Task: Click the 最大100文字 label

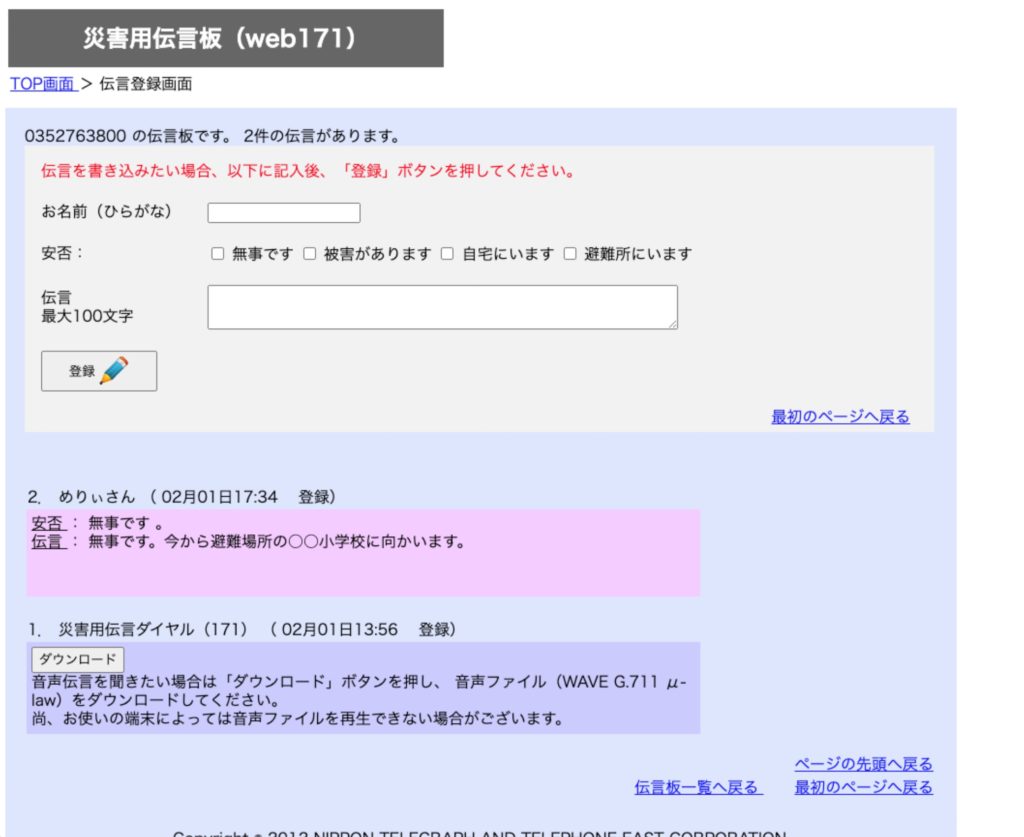Action: coord(87,316)
